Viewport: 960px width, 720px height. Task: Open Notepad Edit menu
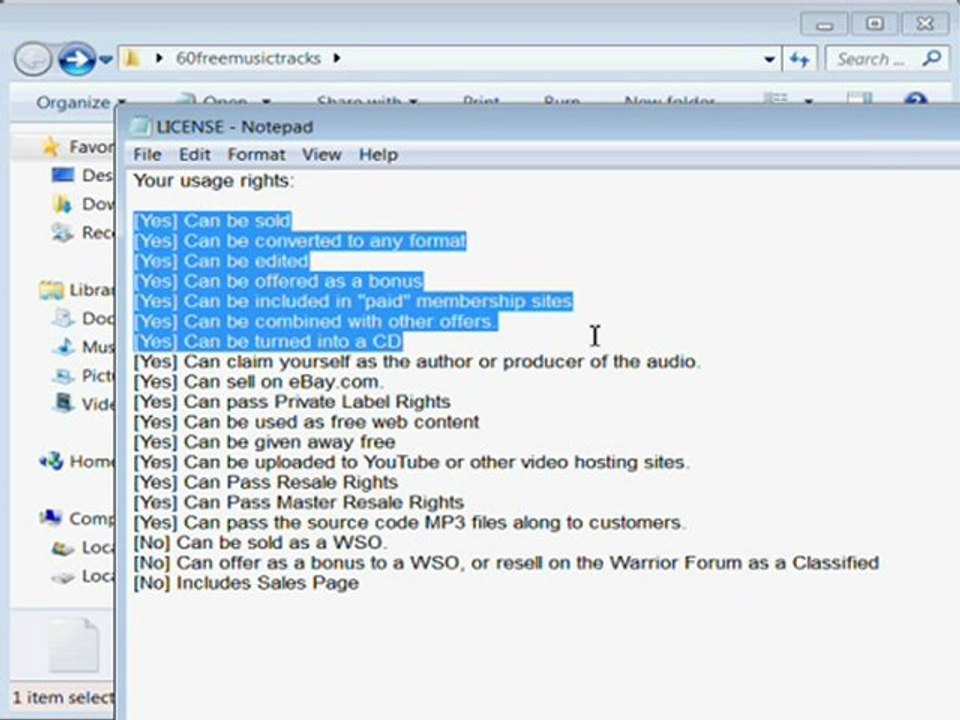point(195,154)
